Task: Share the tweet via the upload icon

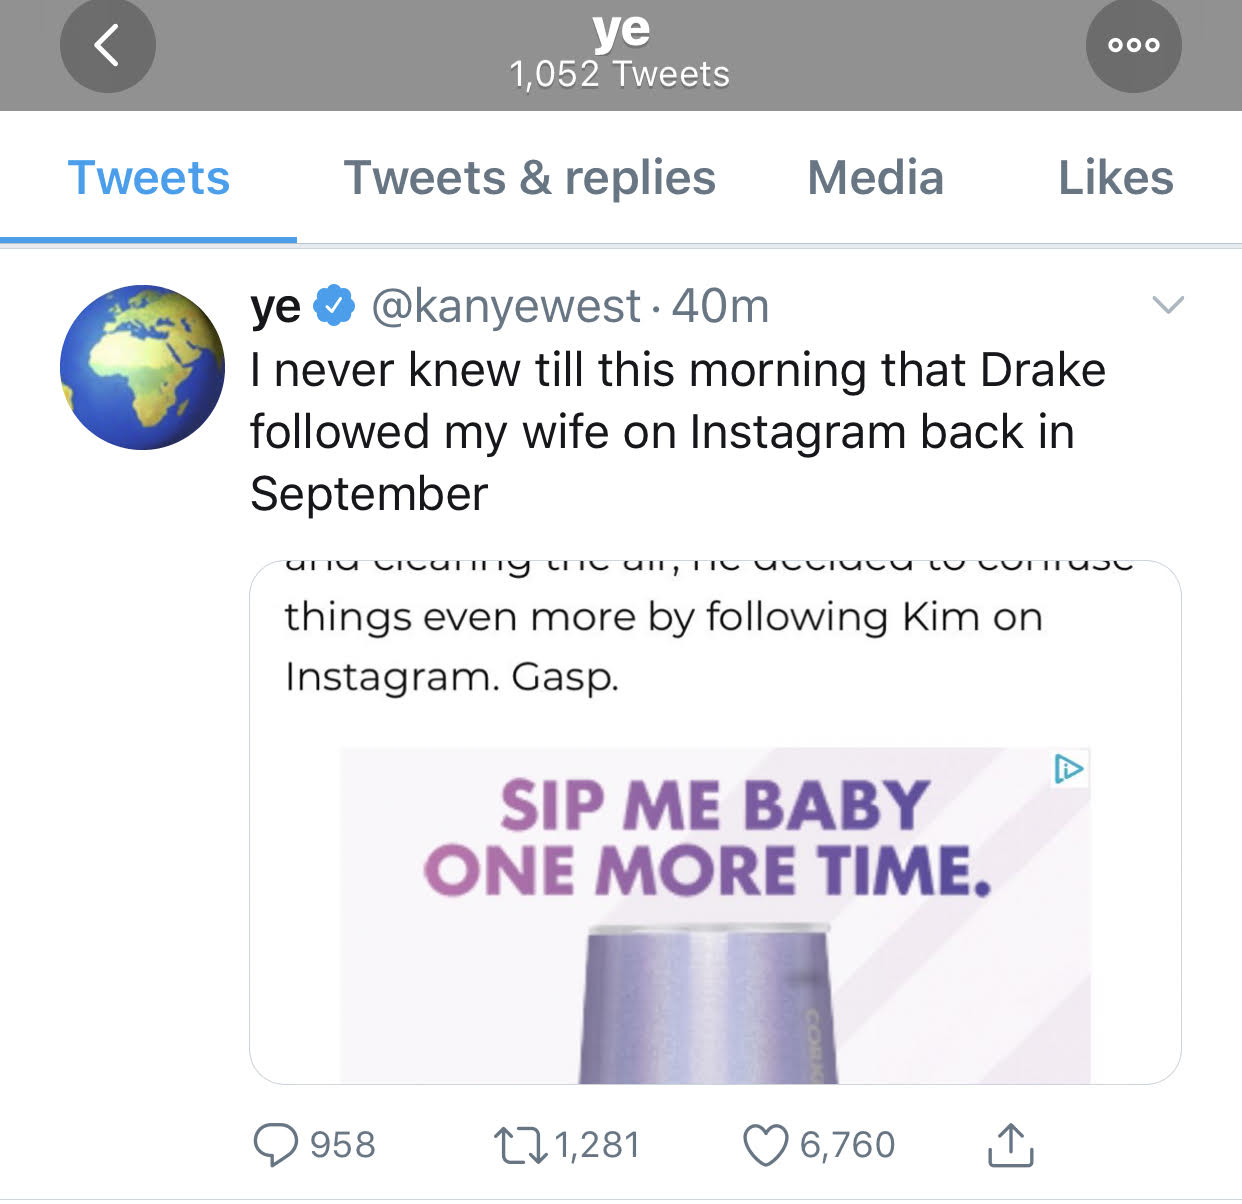Action: pos(1011,1146)
